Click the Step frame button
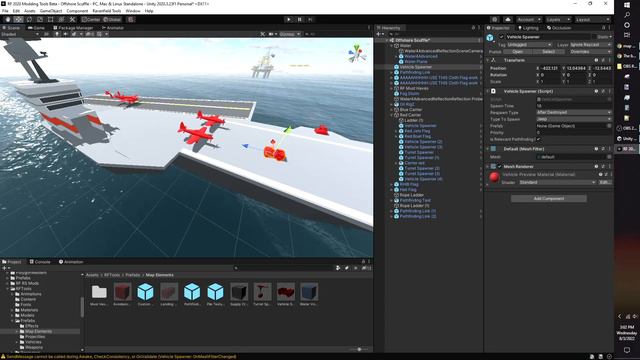The height and width of the screenshot is (360, 640). [310, 20]
